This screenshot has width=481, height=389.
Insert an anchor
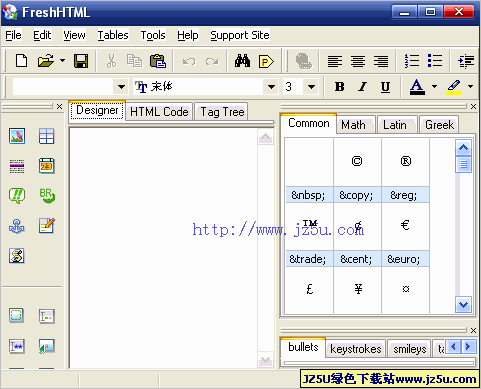(17, 226)
